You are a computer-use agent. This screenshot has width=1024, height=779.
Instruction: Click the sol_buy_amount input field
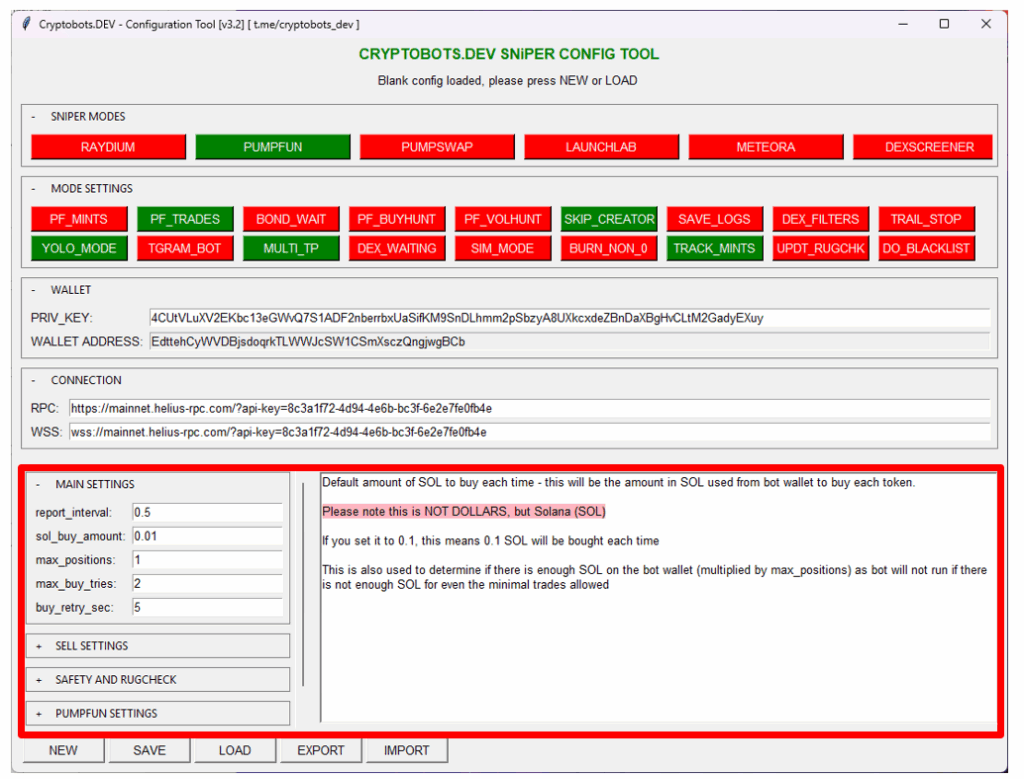(x=207, y=536)
